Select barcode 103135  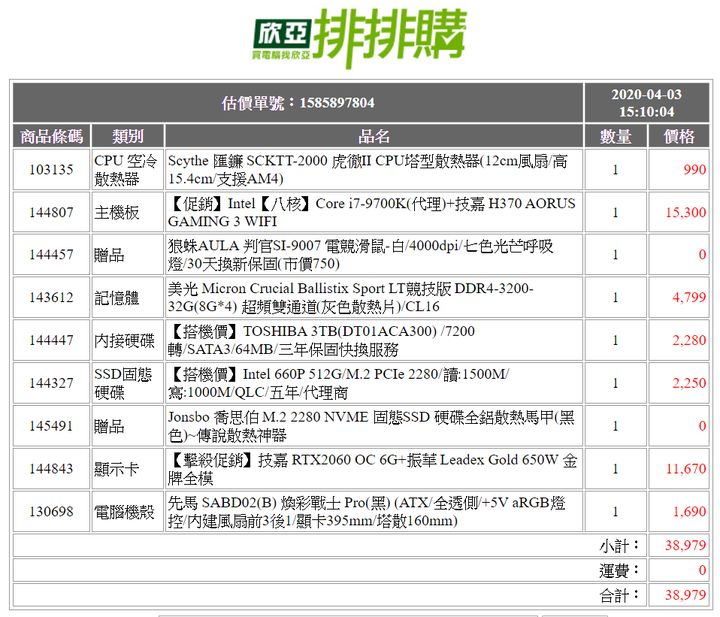coord(51,169)
